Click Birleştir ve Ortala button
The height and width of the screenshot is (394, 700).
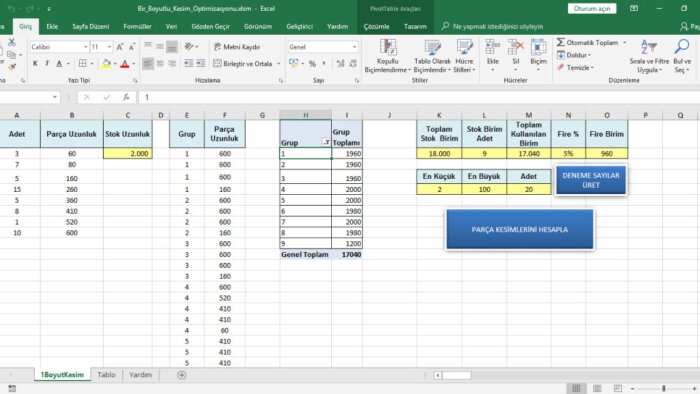243,64
